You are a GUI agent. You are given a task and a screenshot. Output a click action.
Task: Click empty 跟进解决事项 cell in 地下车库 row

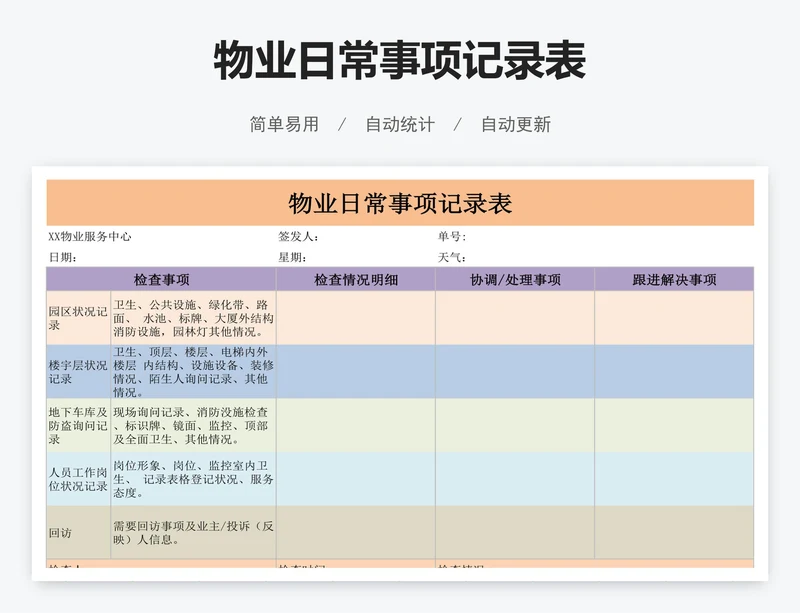click(674, 425)
